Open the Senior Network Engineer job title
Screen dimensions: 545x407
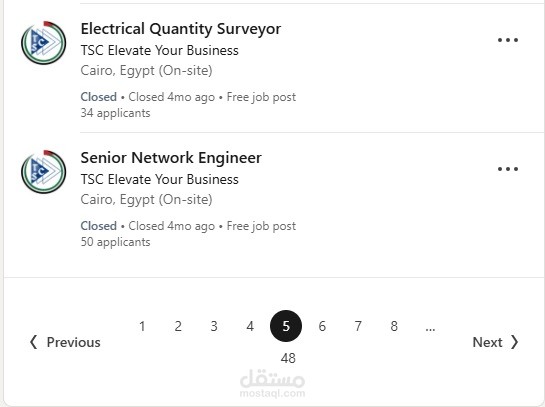coord(171,158)
